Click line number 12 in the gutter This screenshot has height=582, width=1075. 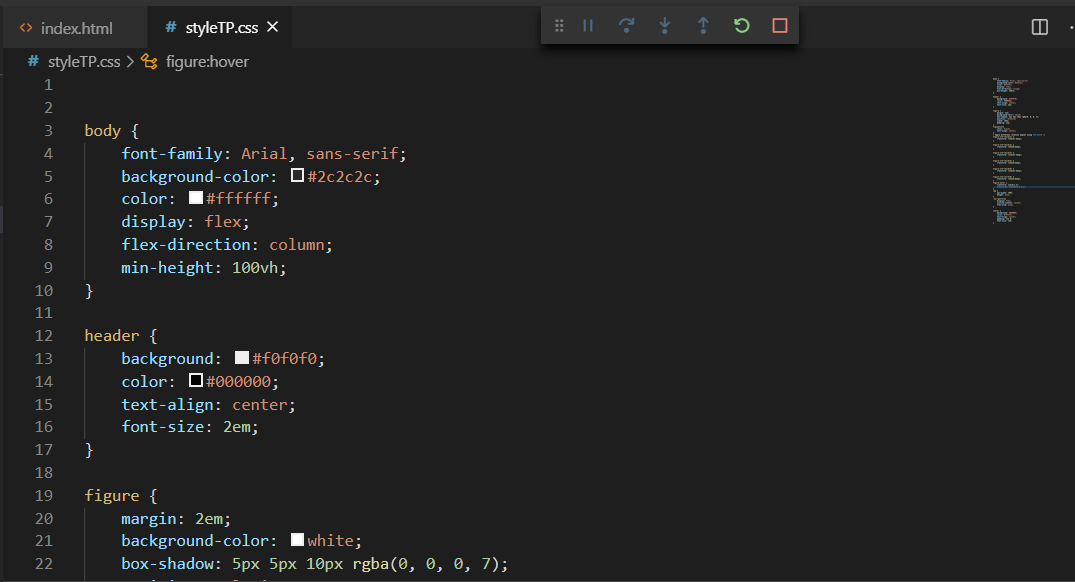click(43, 335)
